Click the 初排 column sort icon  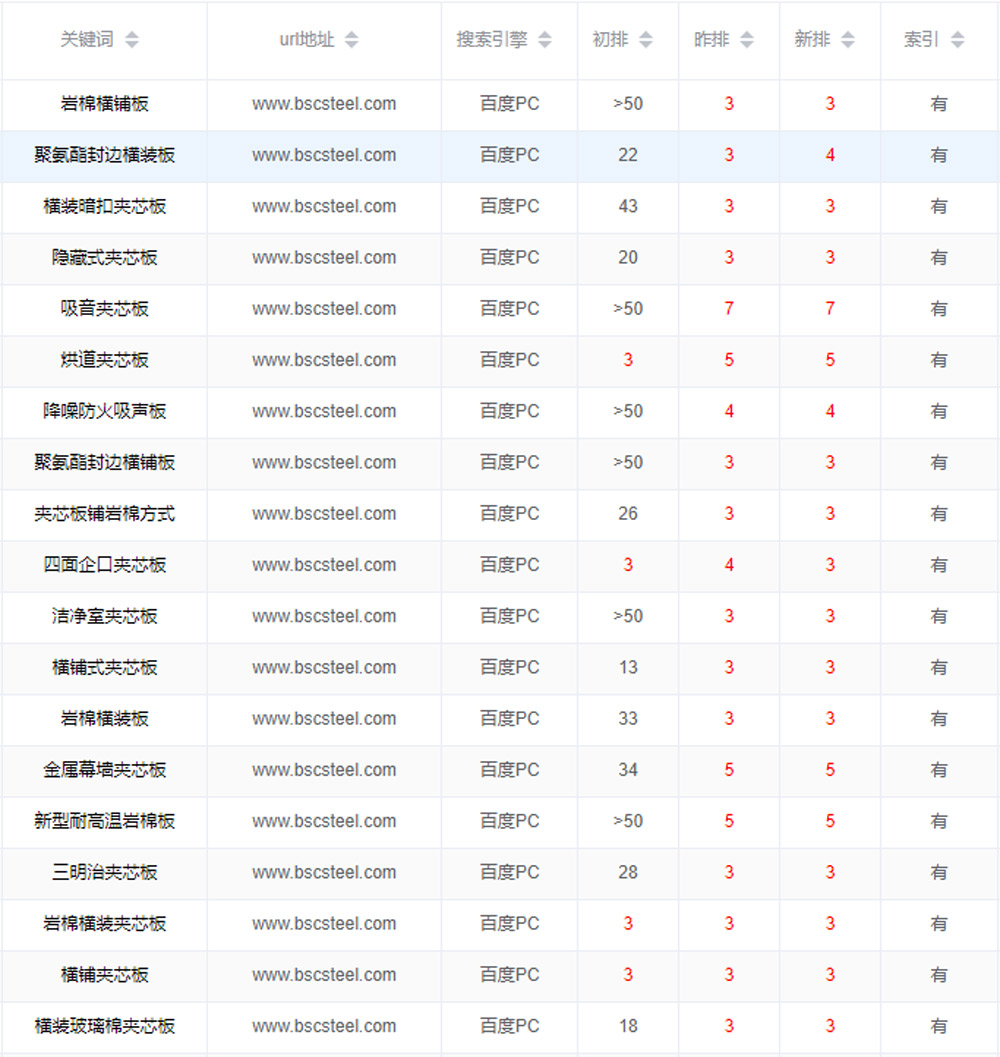coord(646,40)
